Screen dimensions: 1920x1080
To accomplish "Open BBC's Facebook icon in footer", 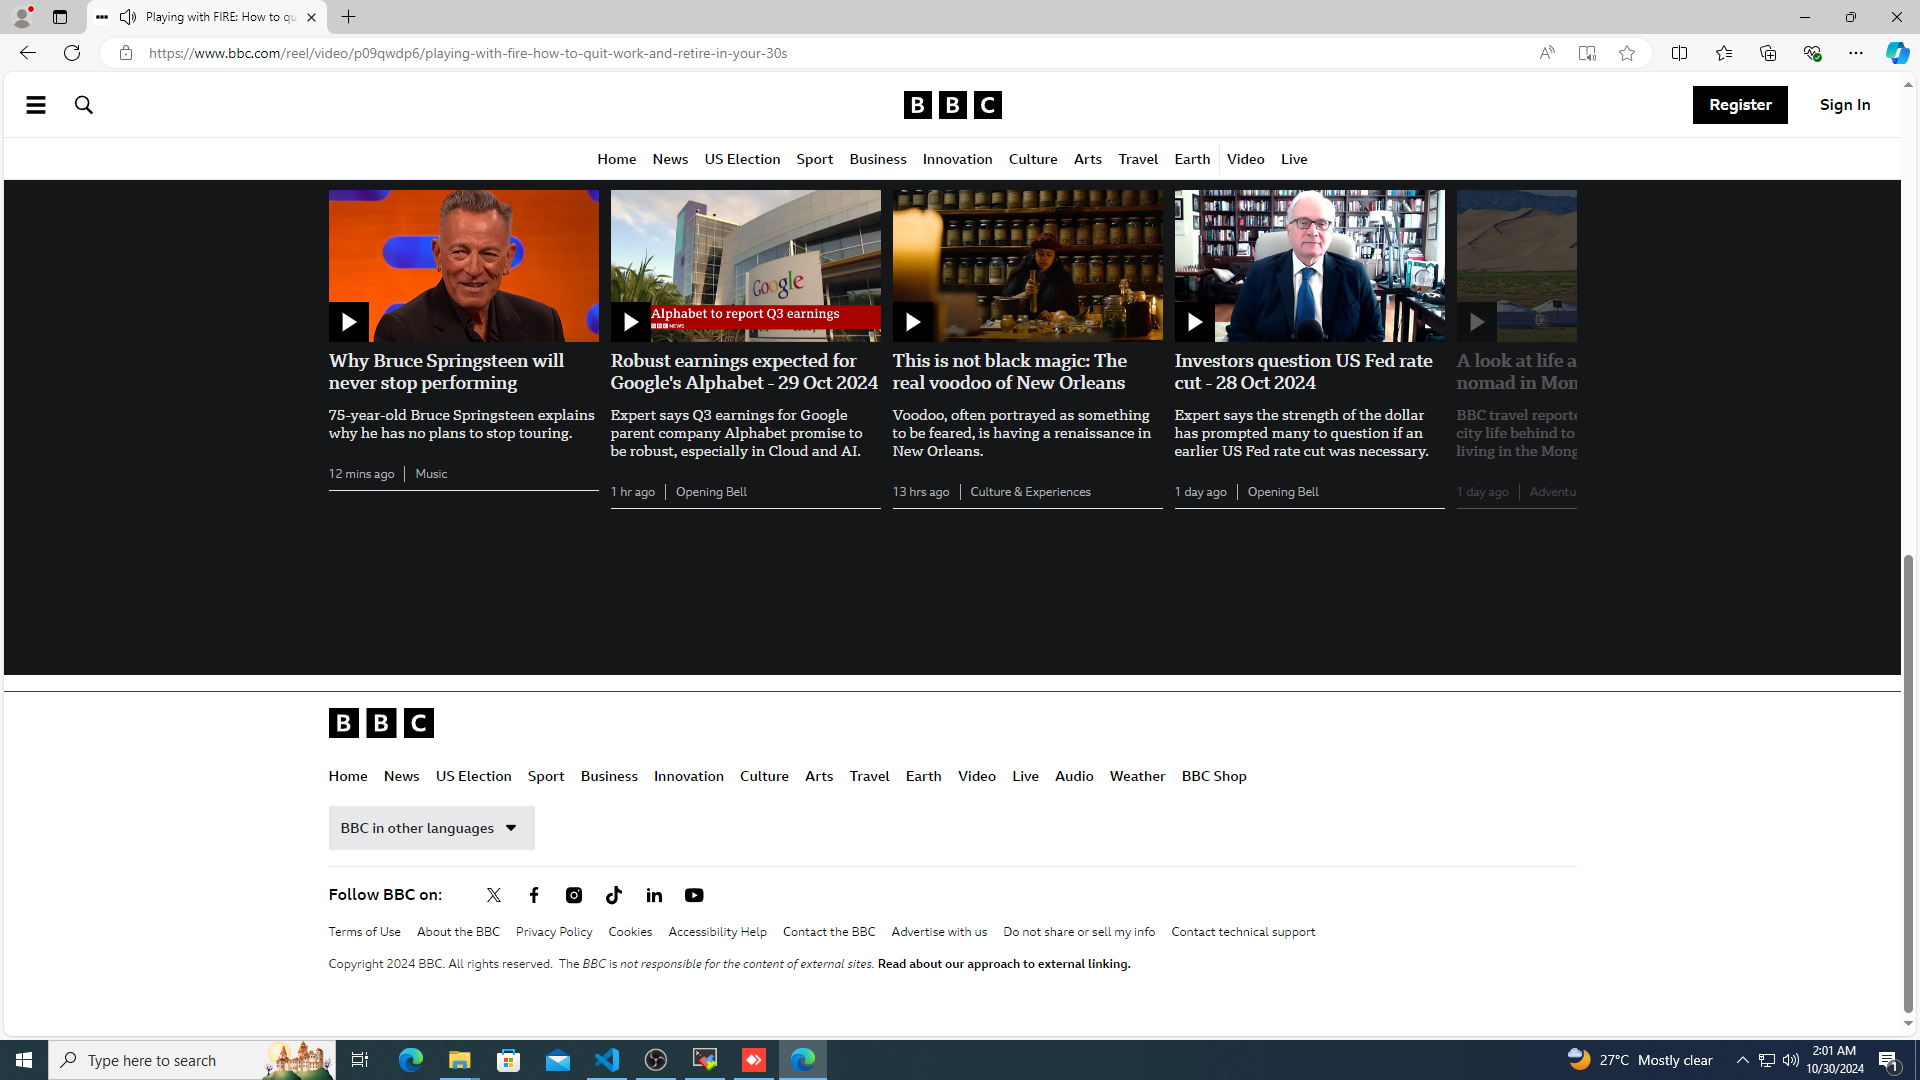I will pyautogui.click(x=534, y=895).
